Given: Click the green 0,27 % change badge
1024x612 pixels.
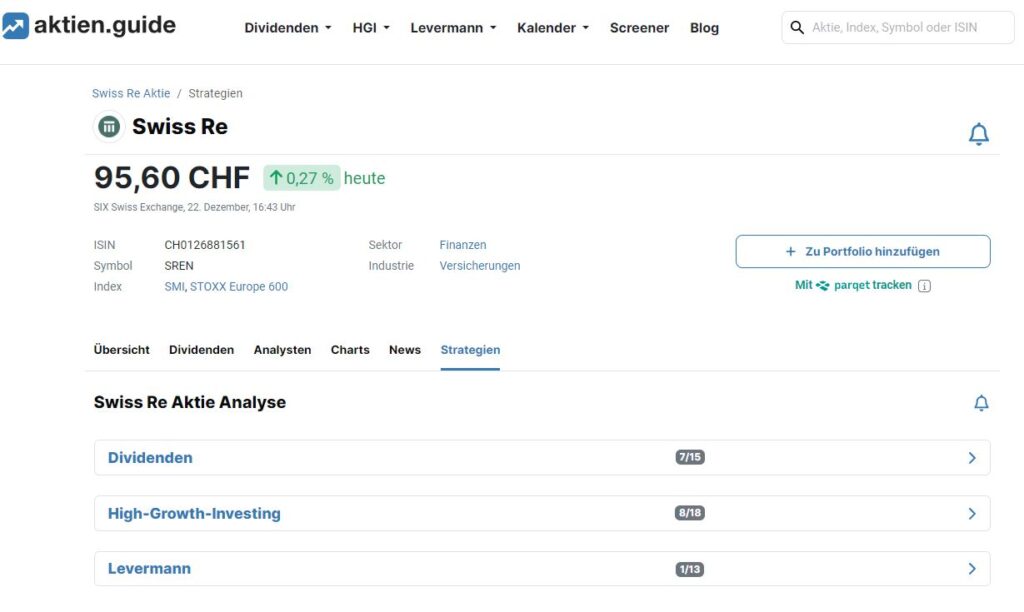Looking at the screenshot, I should (x=302, y=178).
